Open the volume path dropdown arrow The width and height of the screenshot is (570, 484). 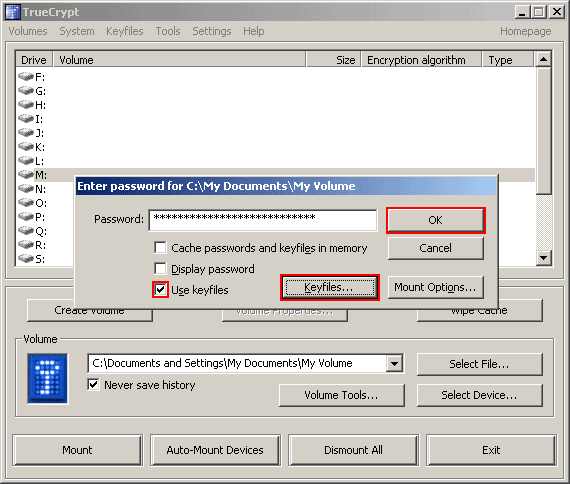click(394, 363)
